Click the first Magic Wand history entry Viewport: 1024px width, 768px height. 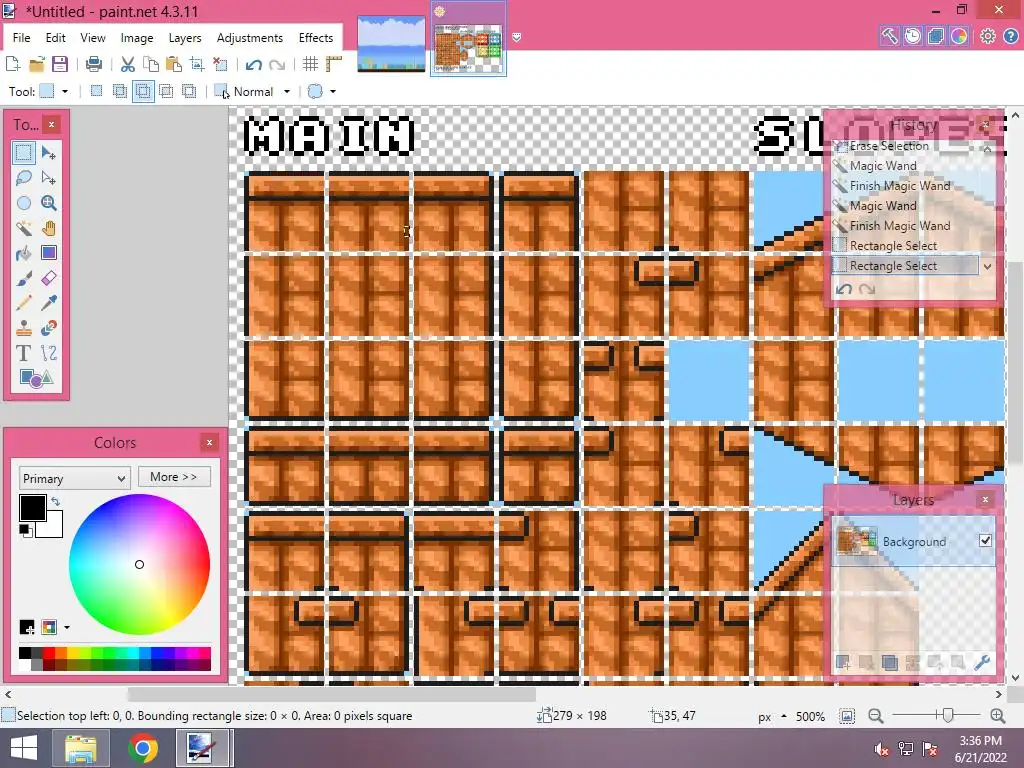(904, 166)
